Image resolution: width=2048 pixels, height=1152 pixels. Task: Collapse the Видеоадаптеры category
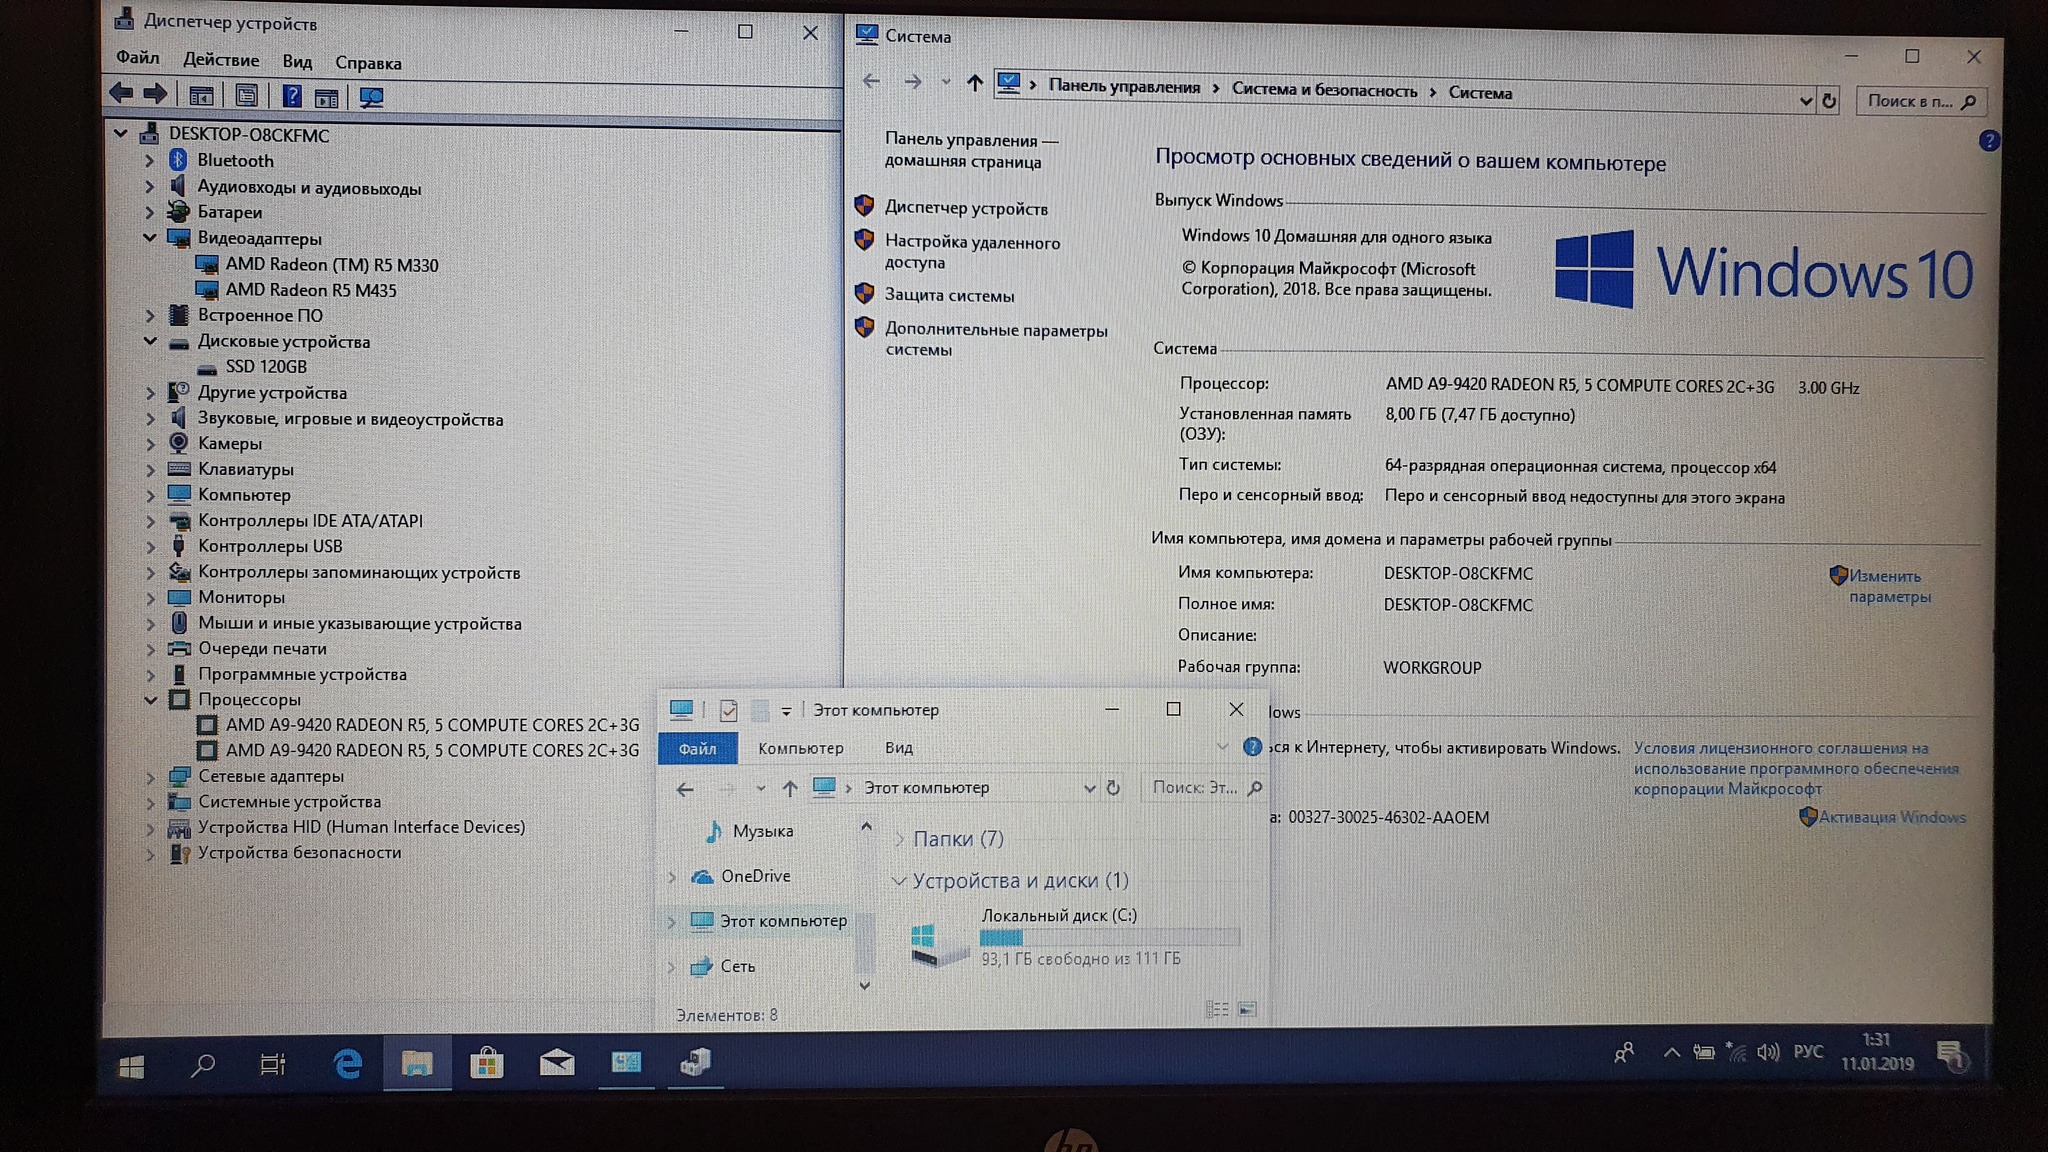[150, 238]
